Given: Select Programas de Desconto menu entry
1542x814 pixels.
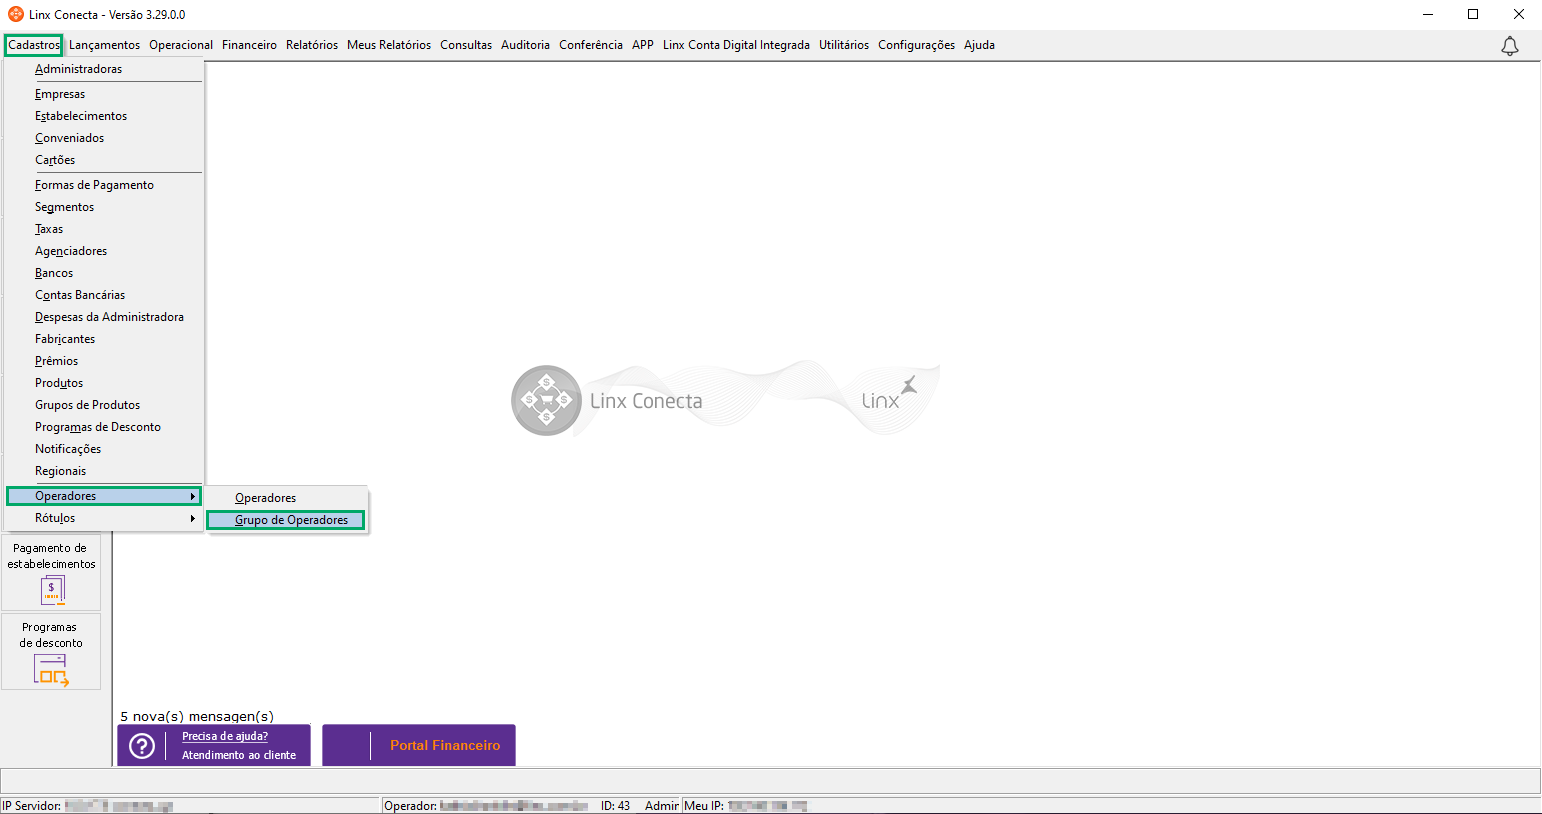Looking at the screenshot, I should [x=104, y=427].
